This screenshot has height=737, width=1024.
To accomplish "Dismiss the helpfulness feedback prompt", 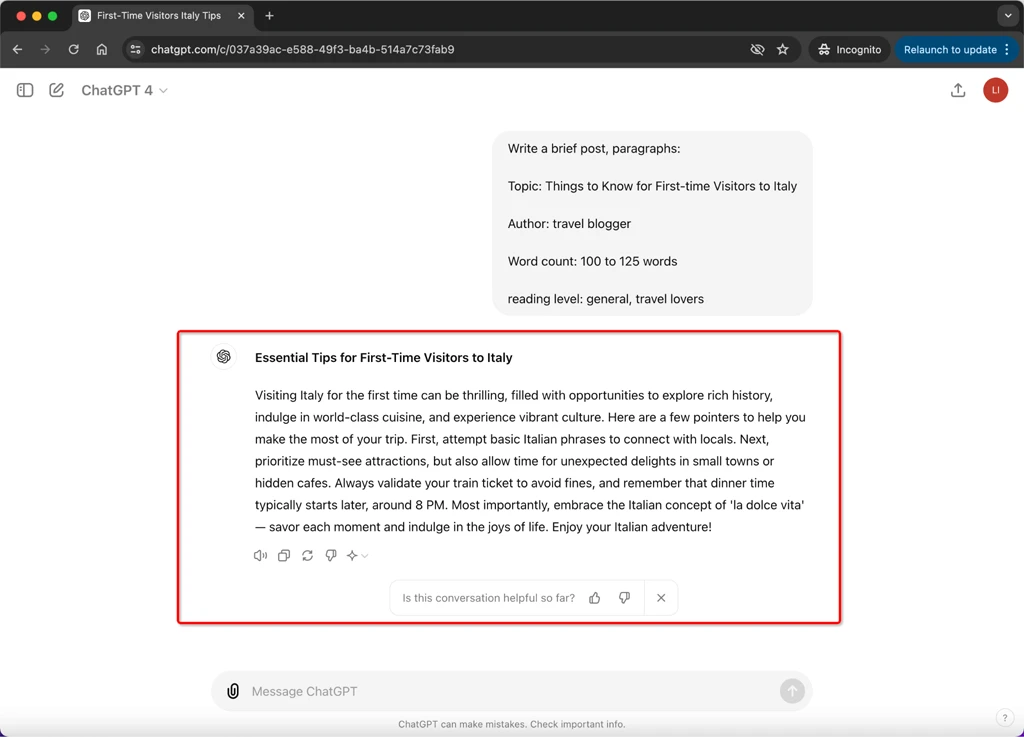I will point(661,598).
